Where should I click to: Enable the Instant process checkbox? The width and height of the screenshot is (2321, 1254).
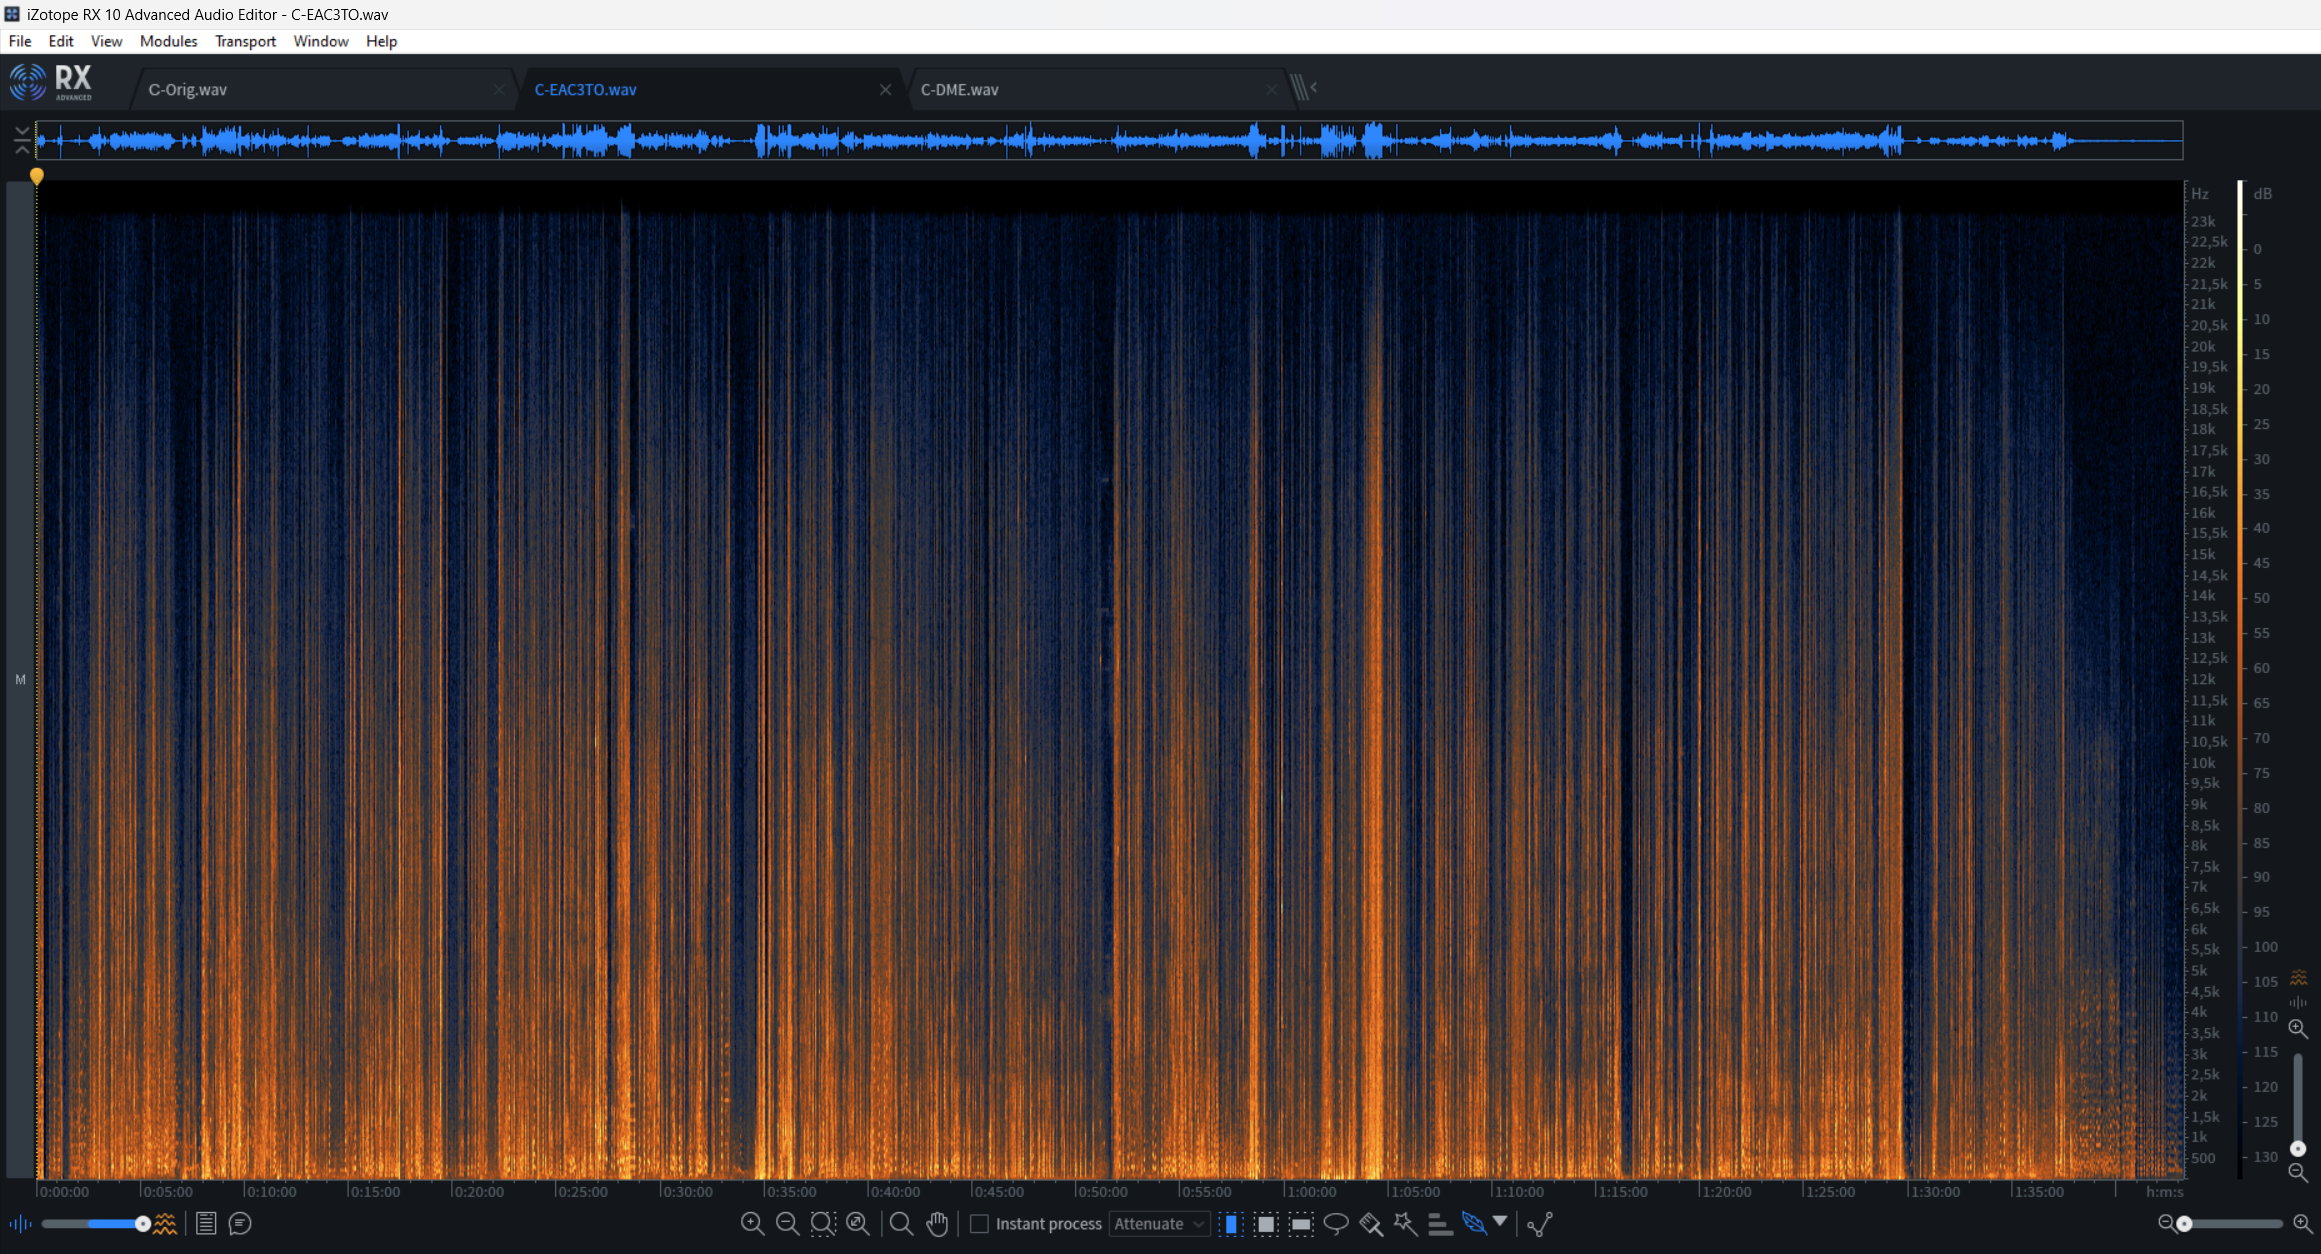pos(980,1223)
